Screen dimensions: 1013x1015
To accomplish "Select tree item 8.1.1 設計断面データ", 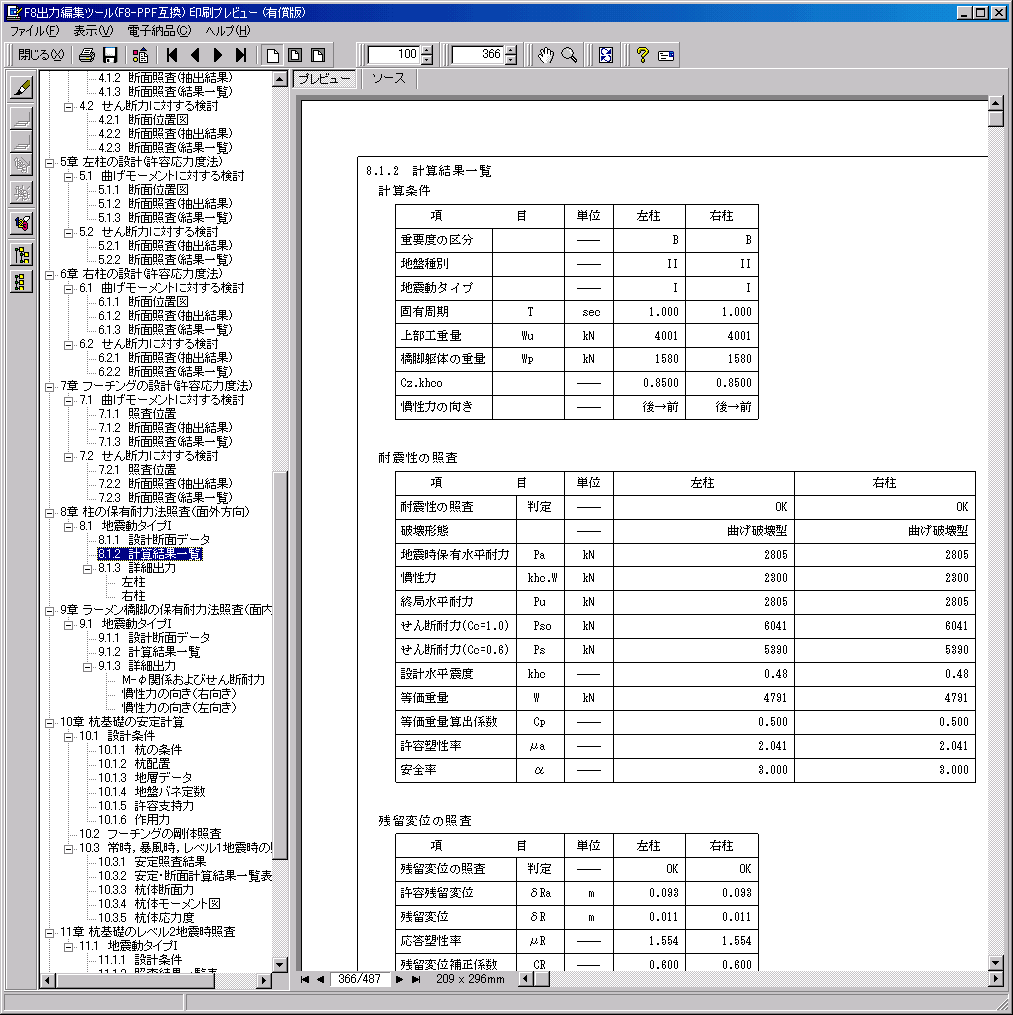I will (154, 540).
